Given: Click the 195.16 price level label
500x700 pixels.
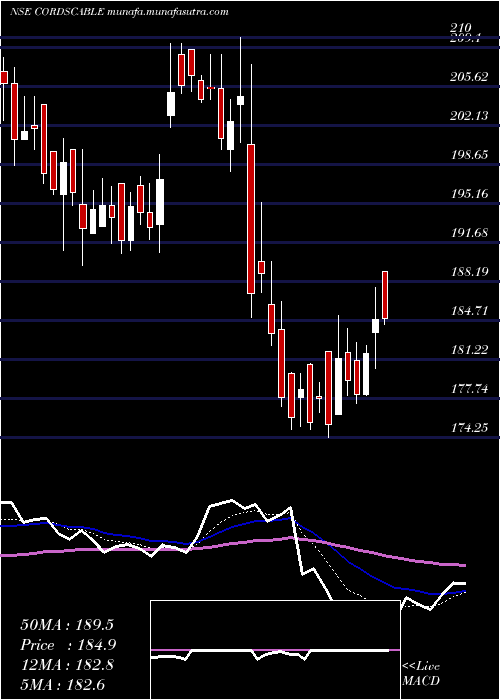Looking at the screenshot, I should [469, 194].
